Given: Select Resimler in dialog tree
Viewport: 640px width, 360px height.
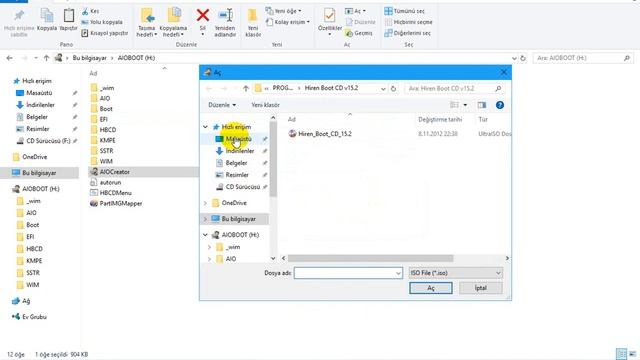Looking at the screenshot, I should coord(237,175).
